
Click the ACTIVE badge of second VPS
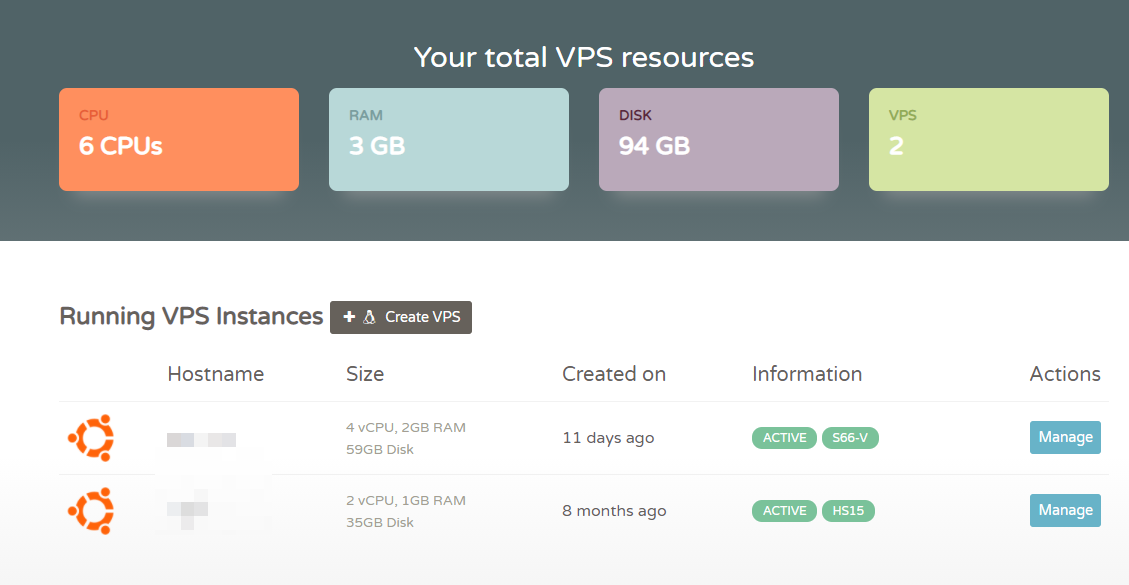[784, 511]
